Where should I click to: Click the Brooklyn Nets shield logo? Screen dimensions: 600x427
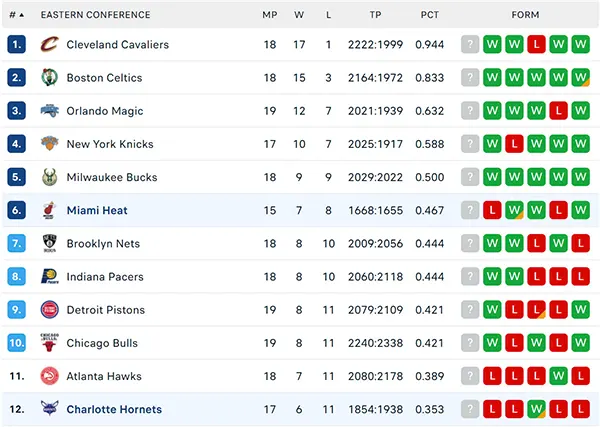(50, 243)
